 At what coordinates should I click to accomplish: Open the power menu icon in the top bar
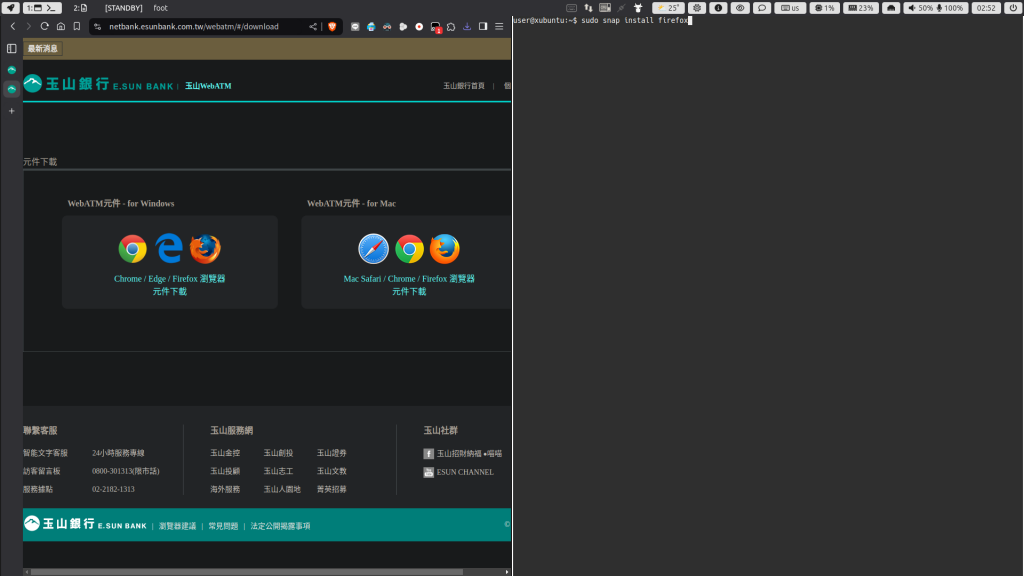1013,8
